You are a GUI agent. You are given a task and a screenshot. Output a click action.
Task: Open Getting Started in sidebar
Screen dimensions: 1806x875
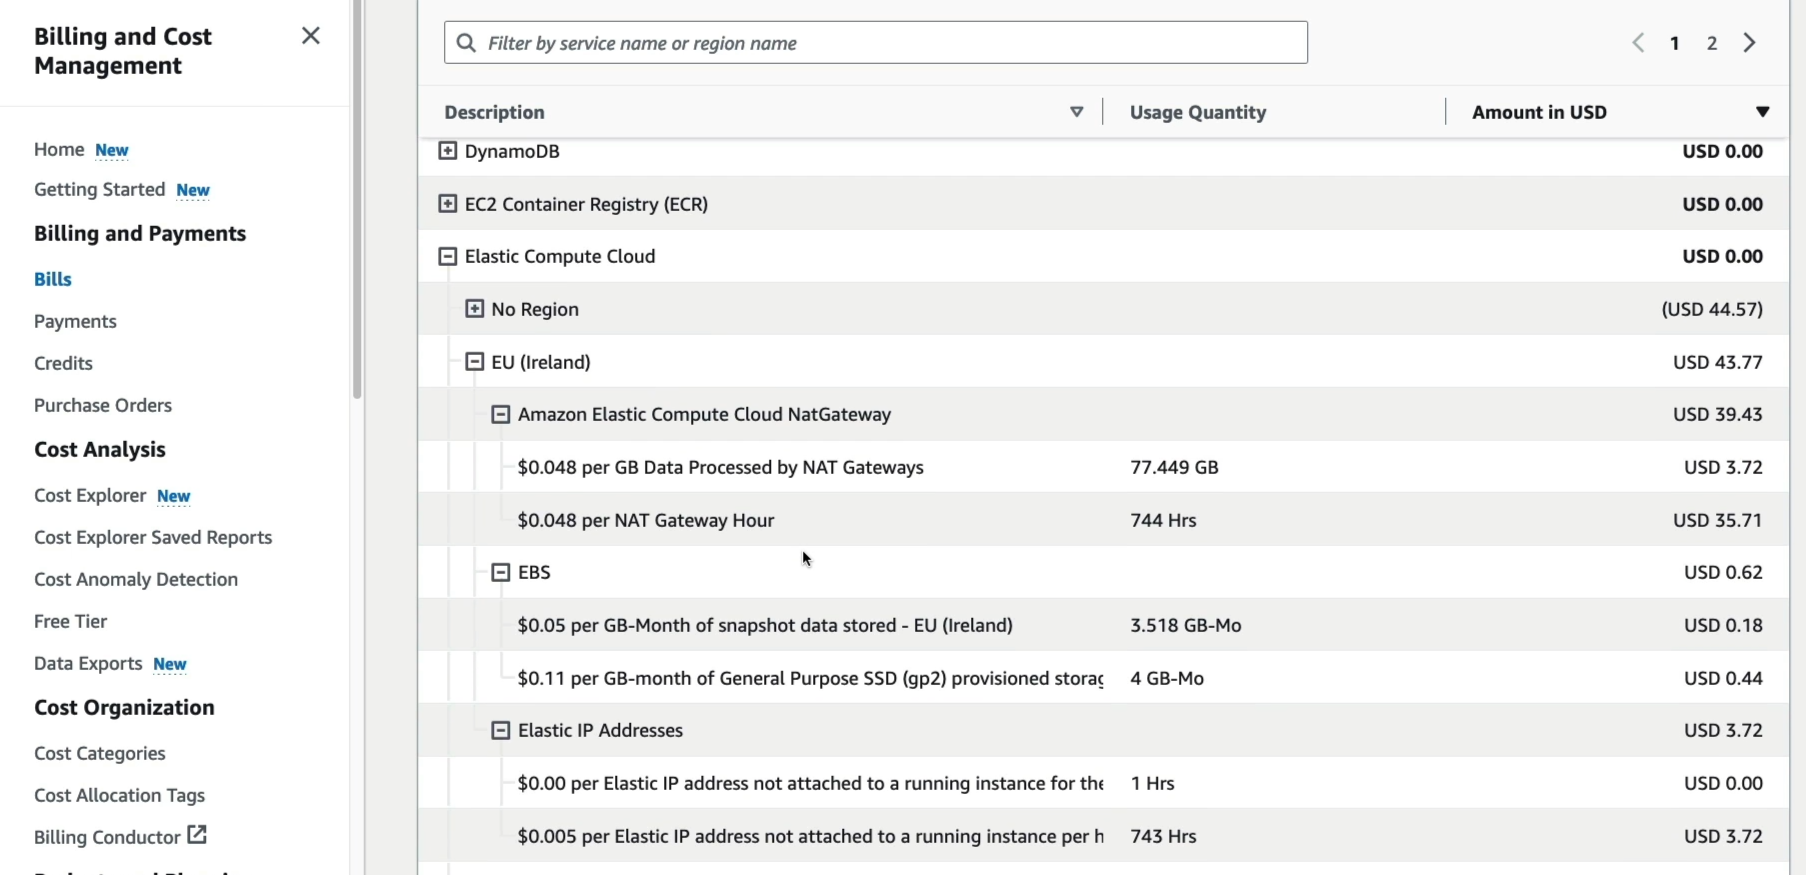[99, 189]
